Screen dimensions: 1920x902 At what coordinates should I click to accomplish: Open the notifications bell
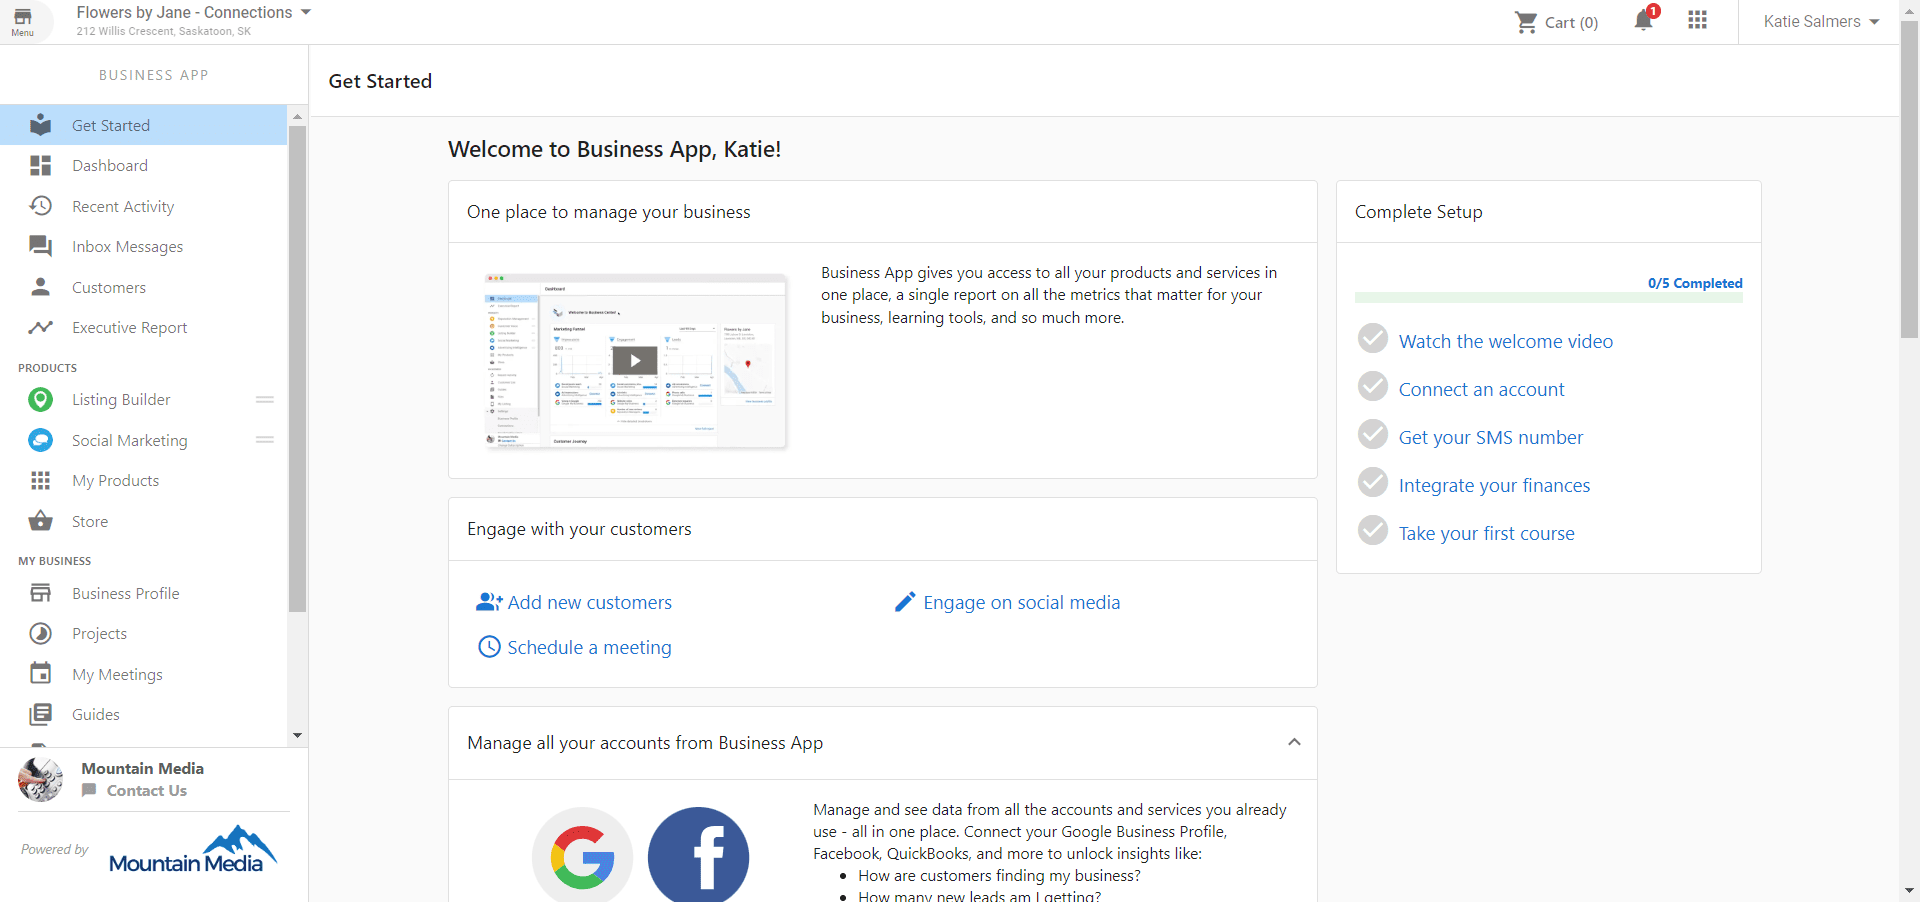point(1642,21)
